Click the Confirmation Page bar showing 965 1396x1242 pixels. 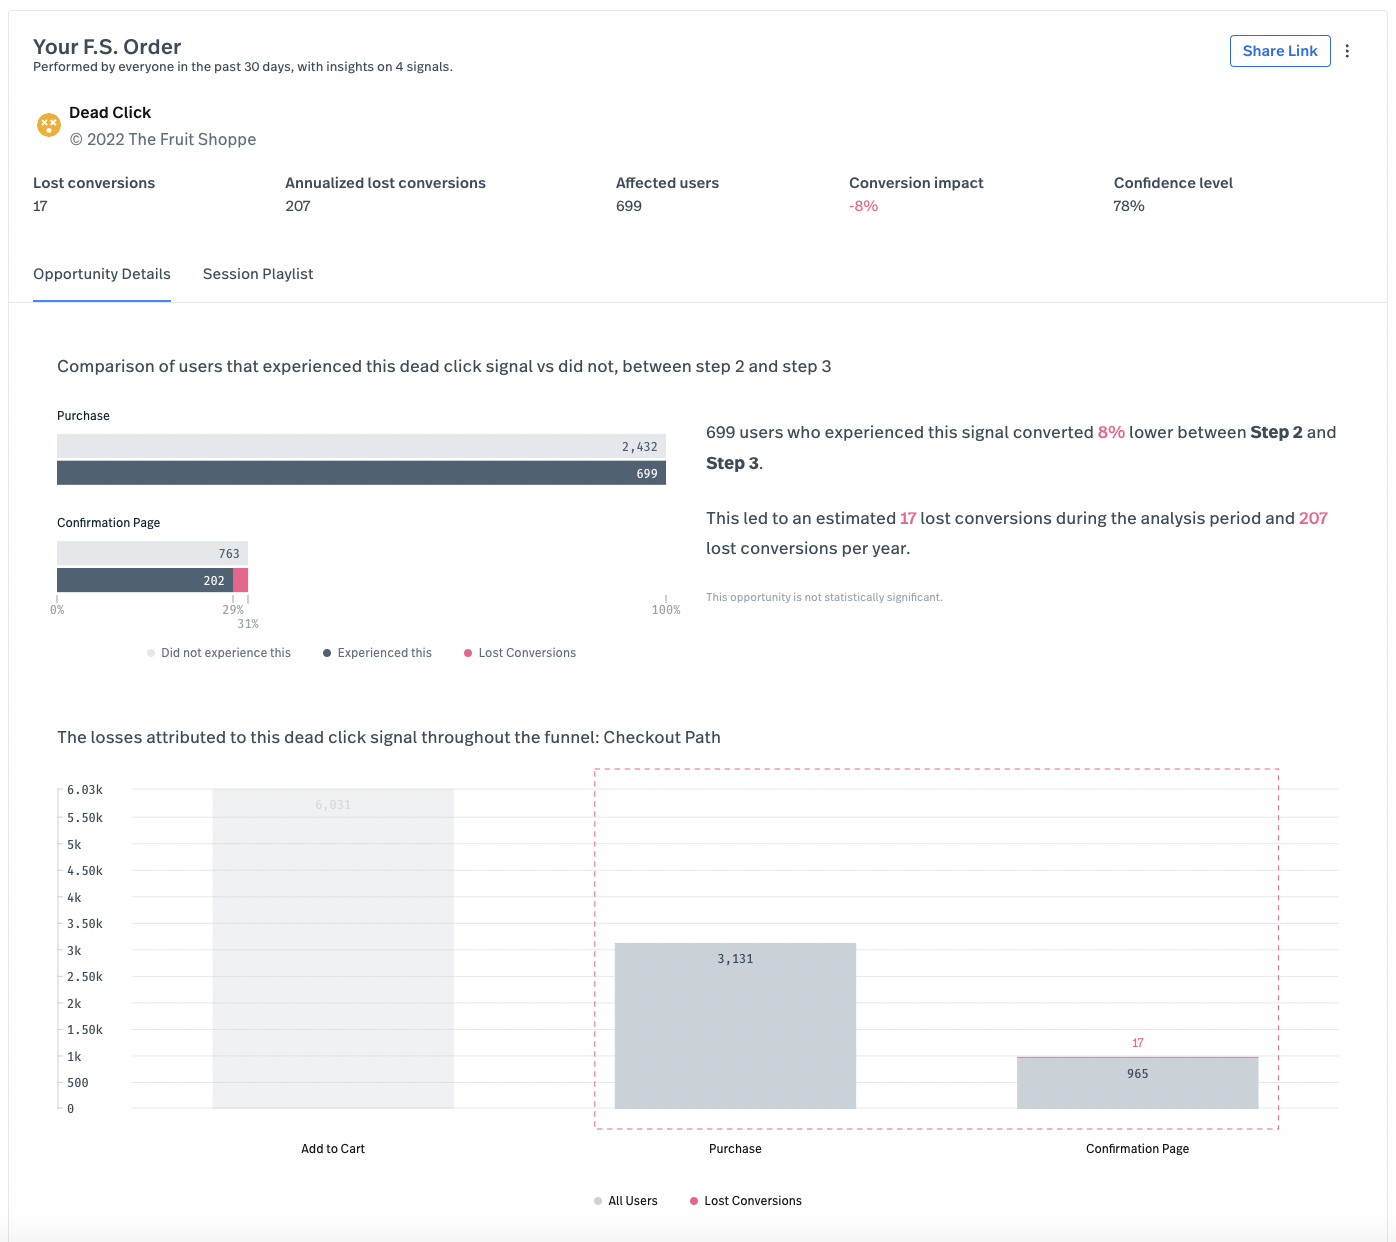pos(1137,1083)
